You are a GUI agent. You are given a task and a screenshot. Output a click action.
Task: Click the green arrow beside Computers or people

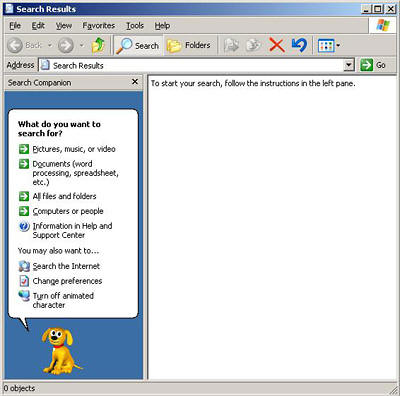24,211
